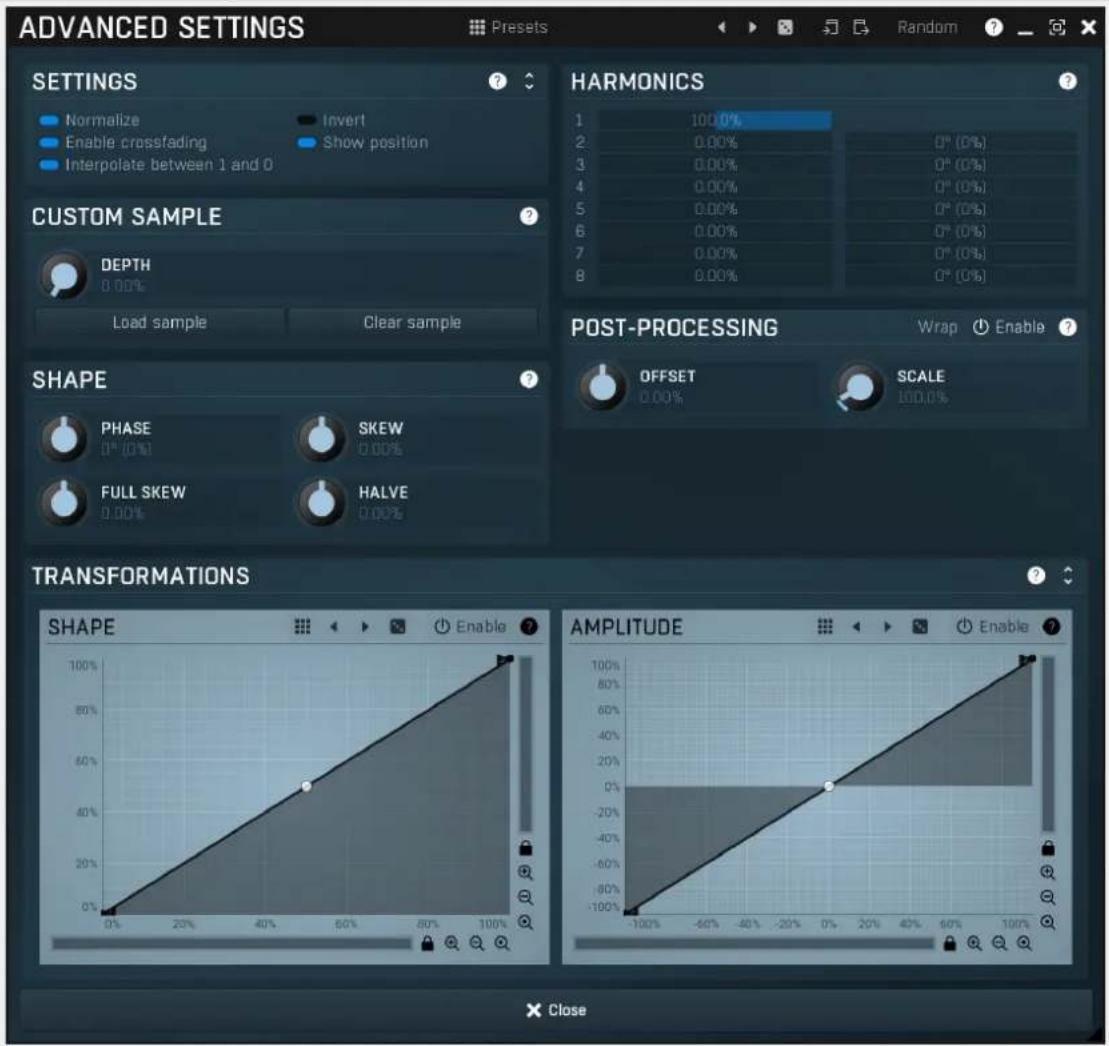Screen dimensions: 1109x1046
Task: Open help for Custom Sample section
Action: (528, 216)
